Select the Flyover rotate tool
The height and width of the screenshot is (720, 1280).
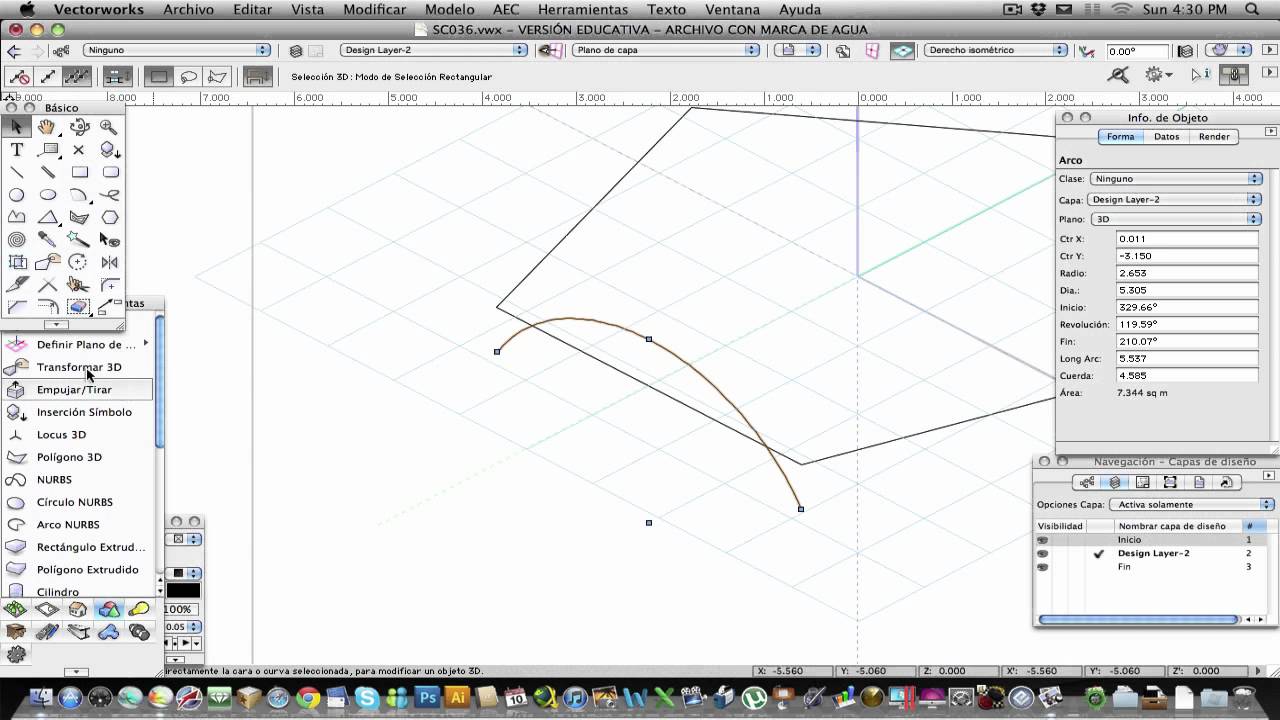(x=79, y=127)
